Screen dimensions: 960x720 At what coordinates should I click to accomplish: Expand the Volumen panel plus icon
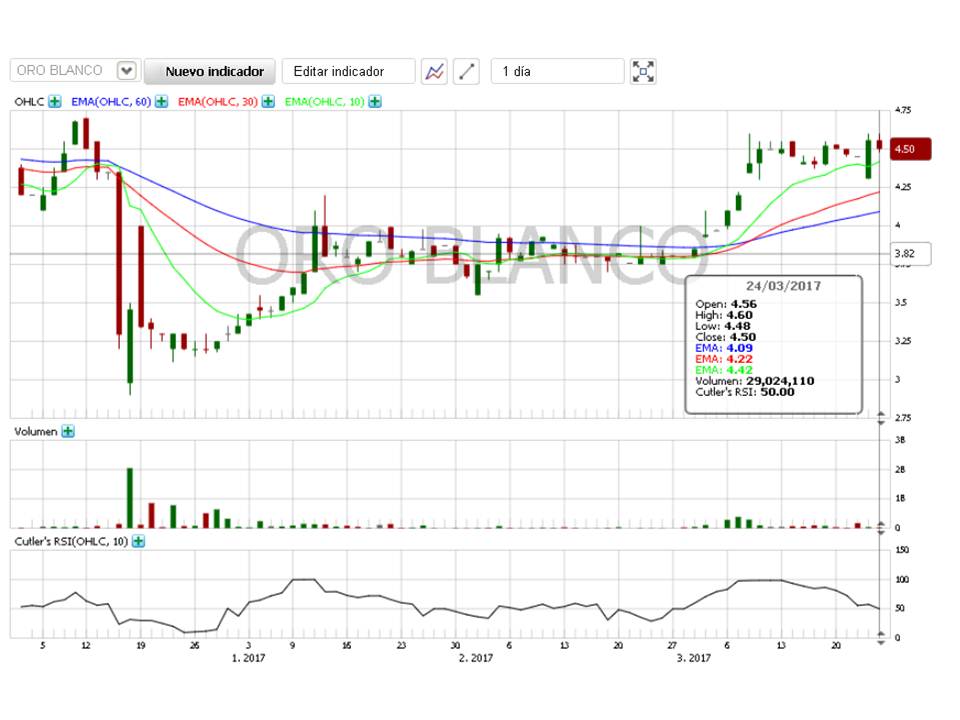68,432
